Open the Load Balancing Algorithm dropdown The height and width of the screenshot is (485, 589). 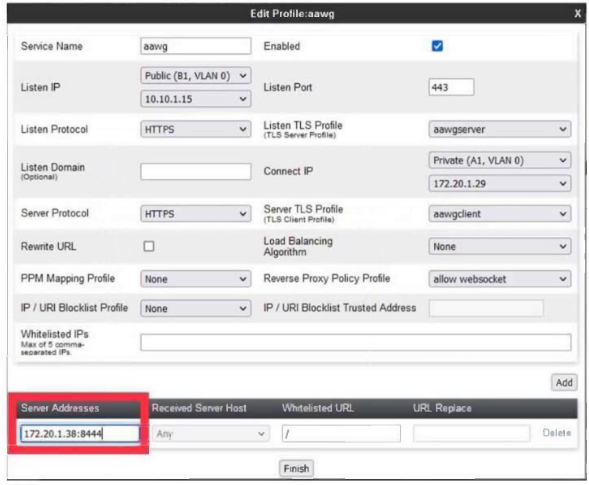[x=500, y=246]
